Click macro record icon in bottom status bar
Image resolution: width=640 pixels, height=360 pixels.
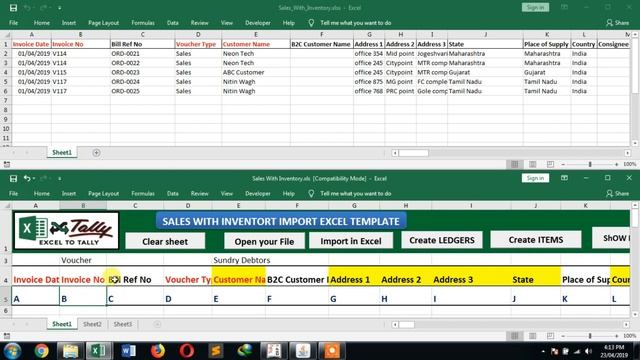(x=7, y=336)
